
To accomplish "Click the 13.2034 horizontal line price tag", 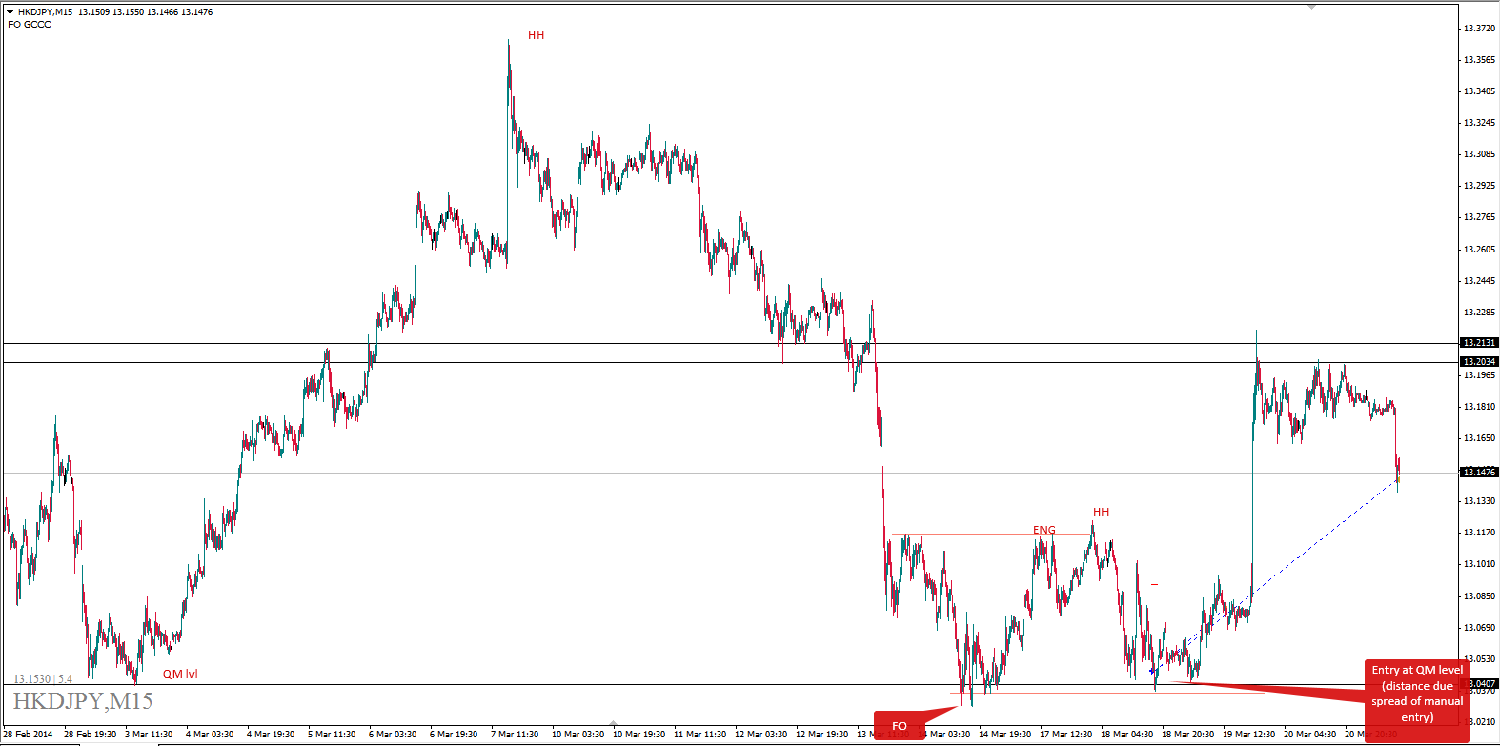I will [x=1478, y=361].
